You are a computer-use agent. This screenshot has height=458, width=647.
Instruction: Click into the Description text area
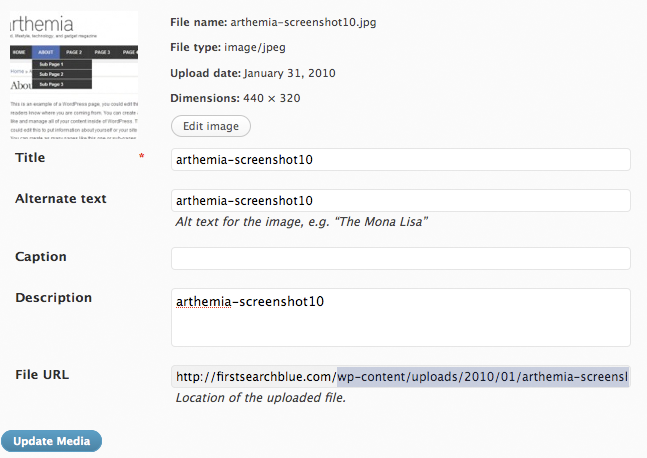[x=400, y=317]
